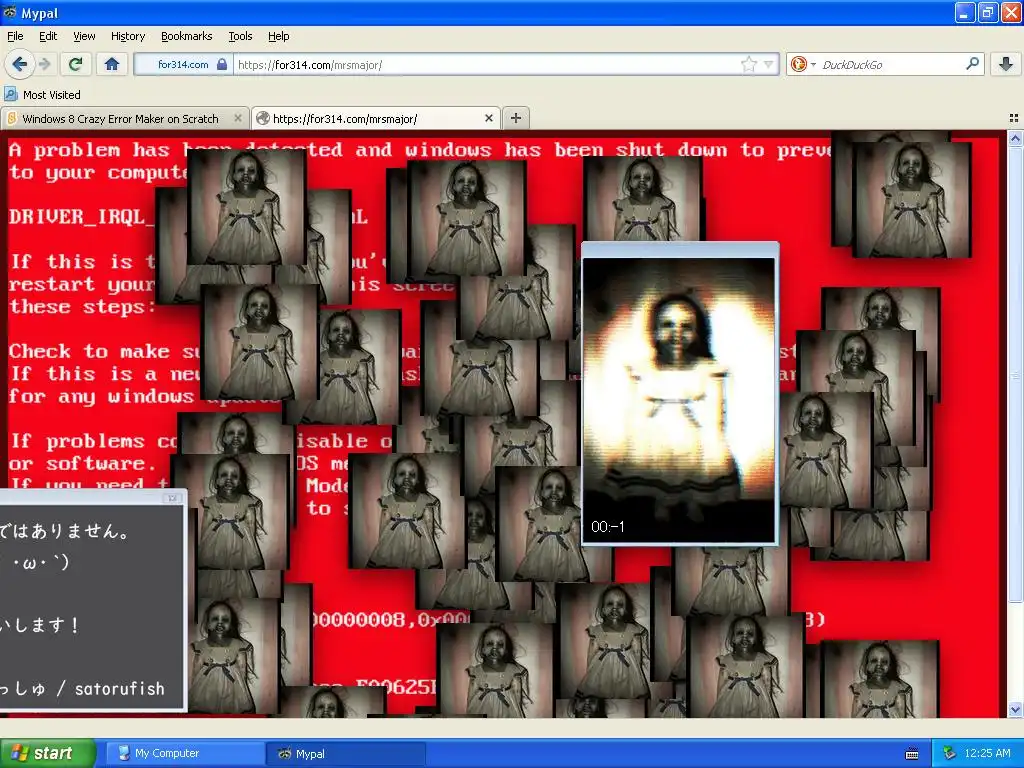The height and width of the screenshot is (768, 1024).
Task: Open the Help menu
Action: click(x=279, y=36)
